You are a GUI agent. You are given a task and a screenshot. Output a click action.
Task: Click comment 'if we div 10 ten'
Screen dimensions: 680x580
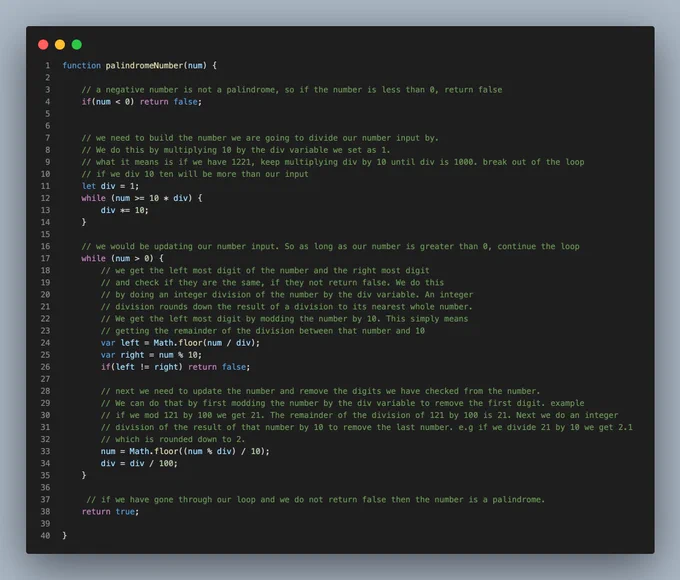tap(195, 174)
